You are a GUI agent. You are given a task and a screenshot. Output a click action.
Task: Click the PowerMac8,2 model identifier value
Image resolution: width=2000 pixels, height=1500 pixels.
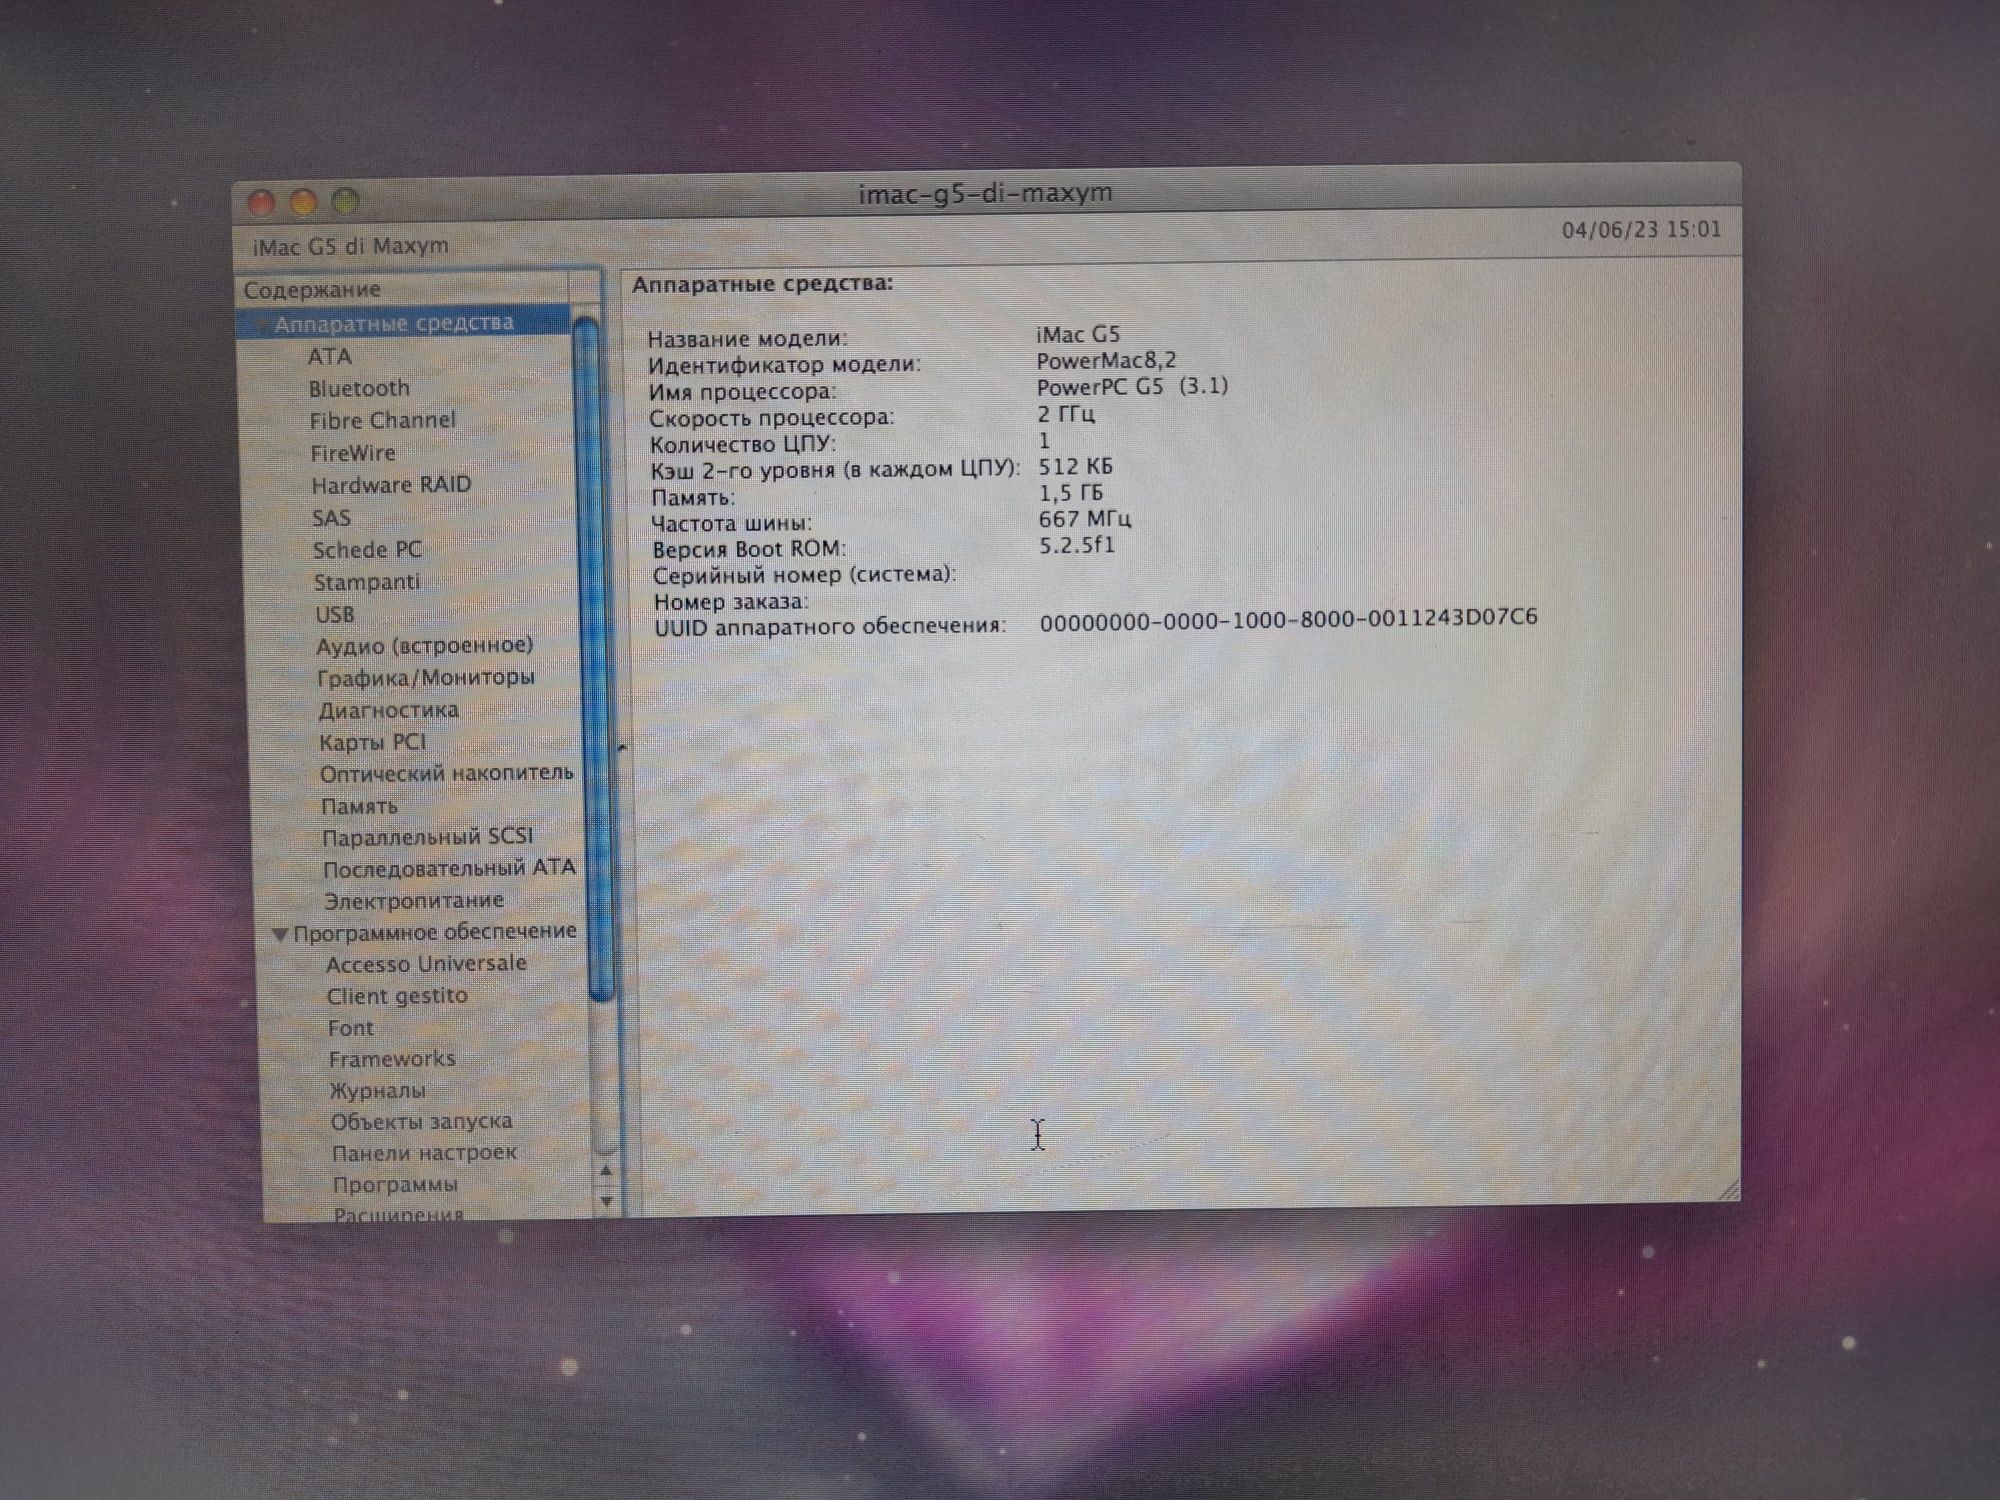point(1106,360)
